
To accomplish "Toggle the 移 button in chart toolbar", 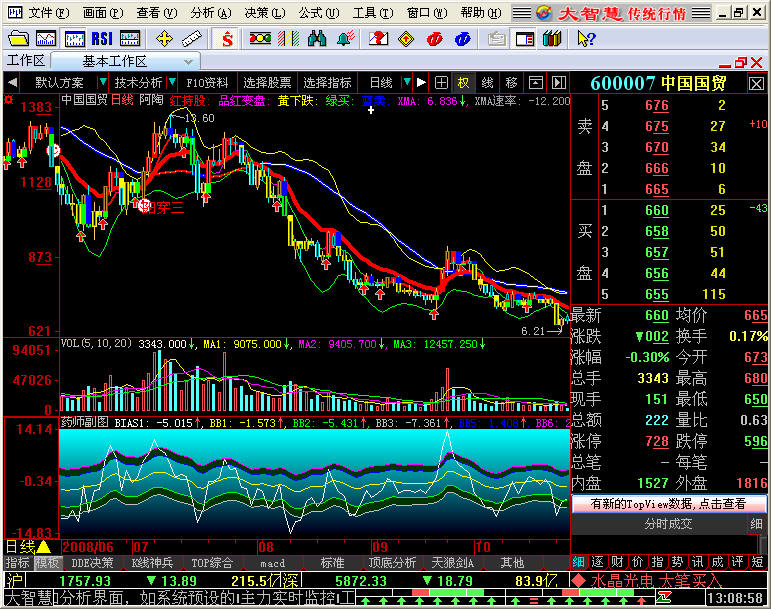I will click(511, 83).
